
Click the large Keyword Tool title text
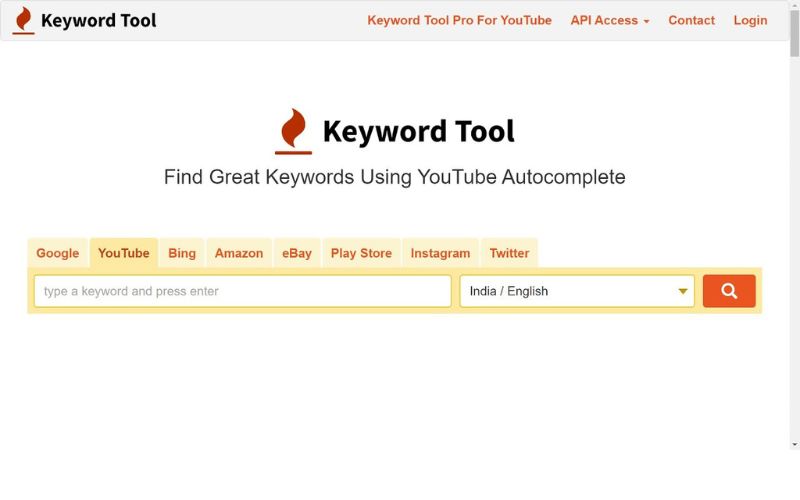419,132
